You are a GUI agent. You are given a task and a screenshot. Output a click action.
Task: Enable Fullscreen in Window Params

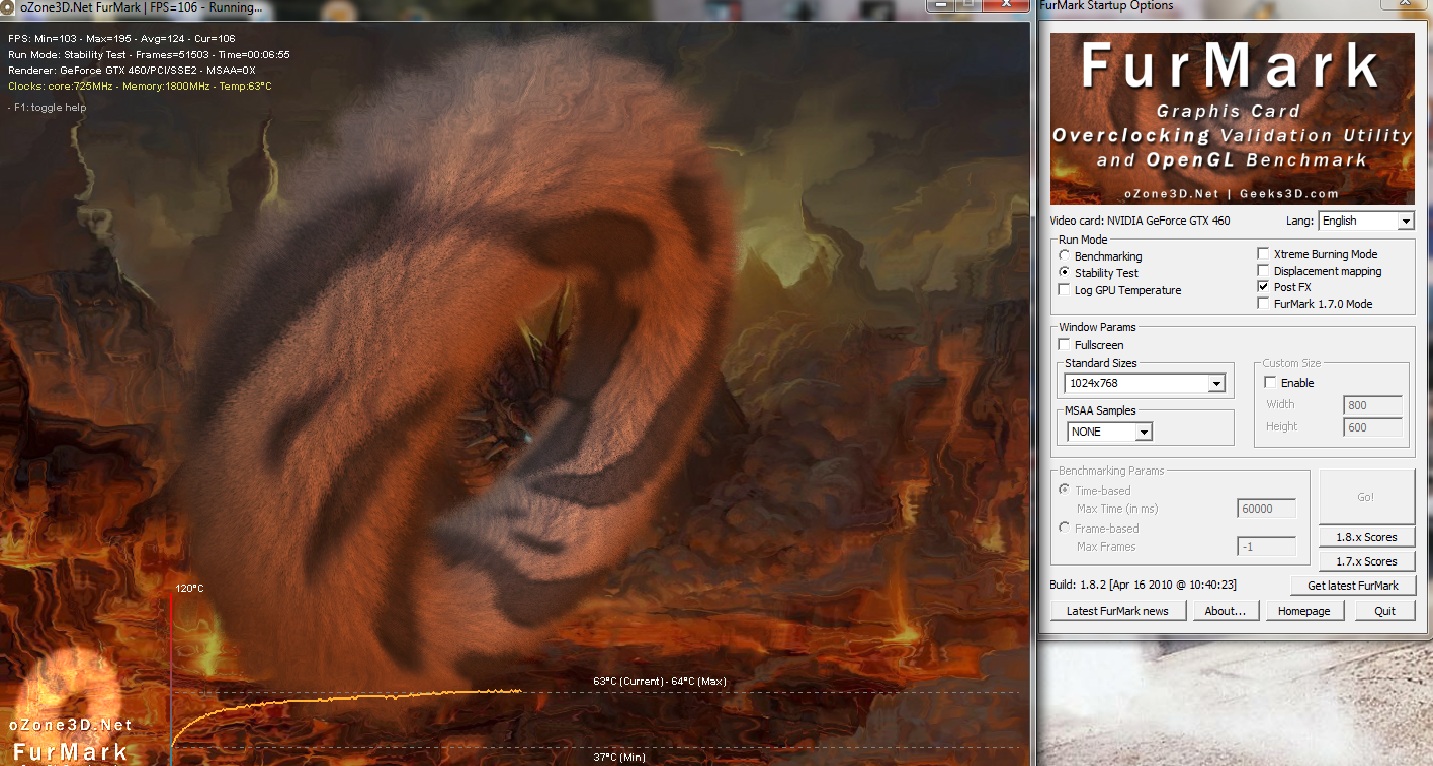1065,345
